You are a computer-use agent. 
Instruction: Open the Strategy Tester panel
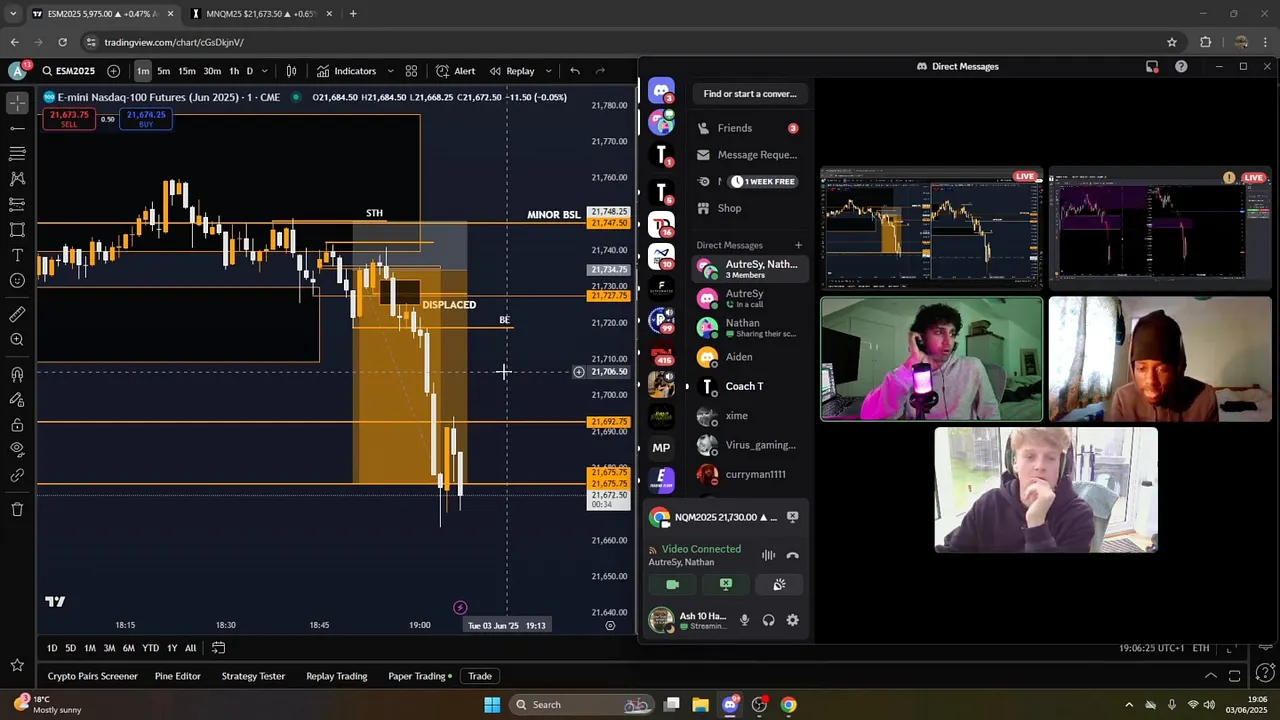(x=253, y=676)
